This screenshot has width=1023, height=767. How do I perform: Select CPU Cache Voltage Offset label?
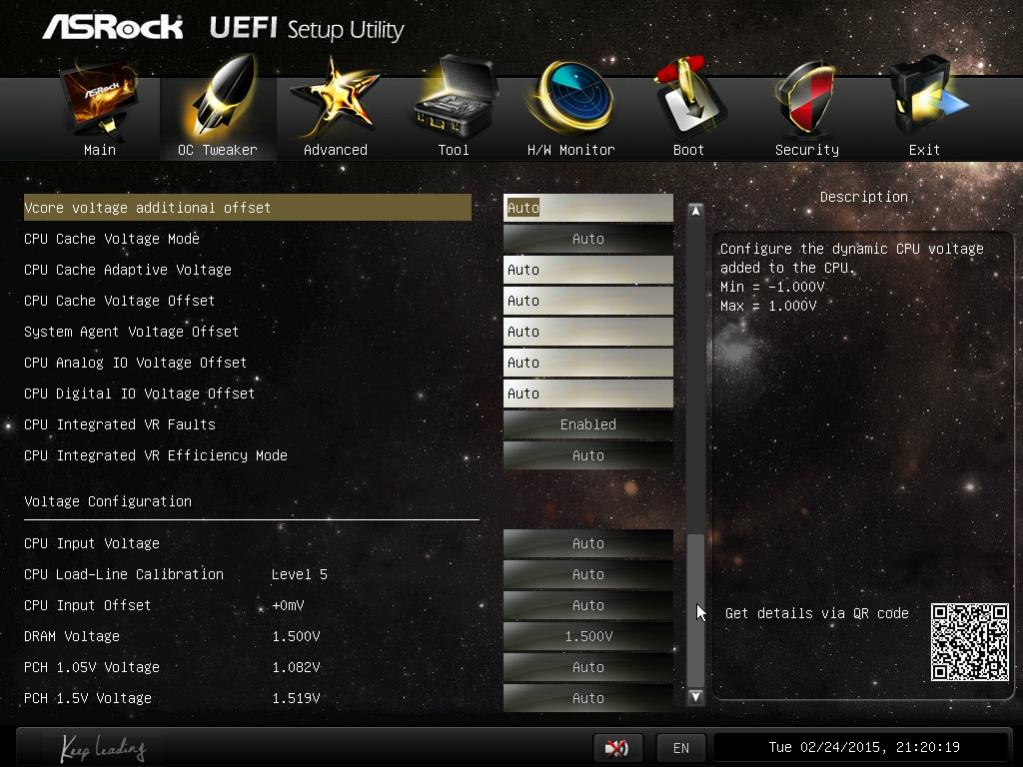coord(119,301)
